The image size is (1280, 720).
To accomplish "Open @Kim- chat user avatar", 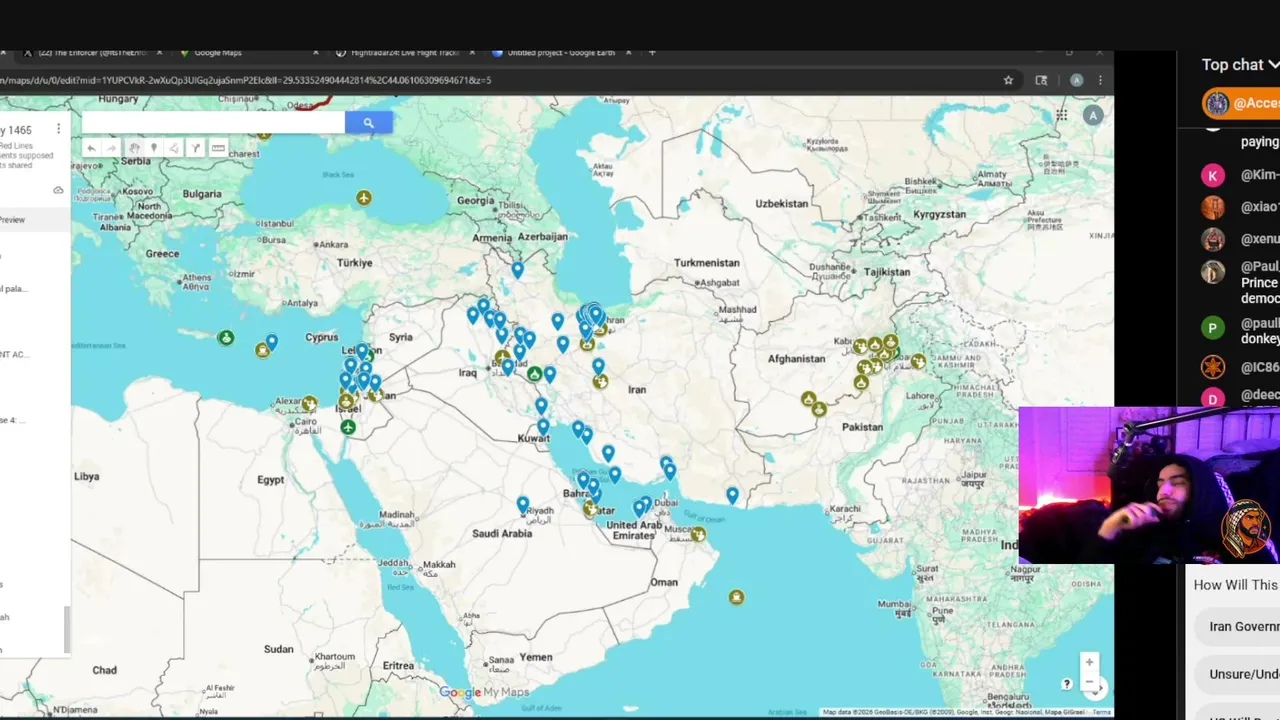I will point(1213,175).
